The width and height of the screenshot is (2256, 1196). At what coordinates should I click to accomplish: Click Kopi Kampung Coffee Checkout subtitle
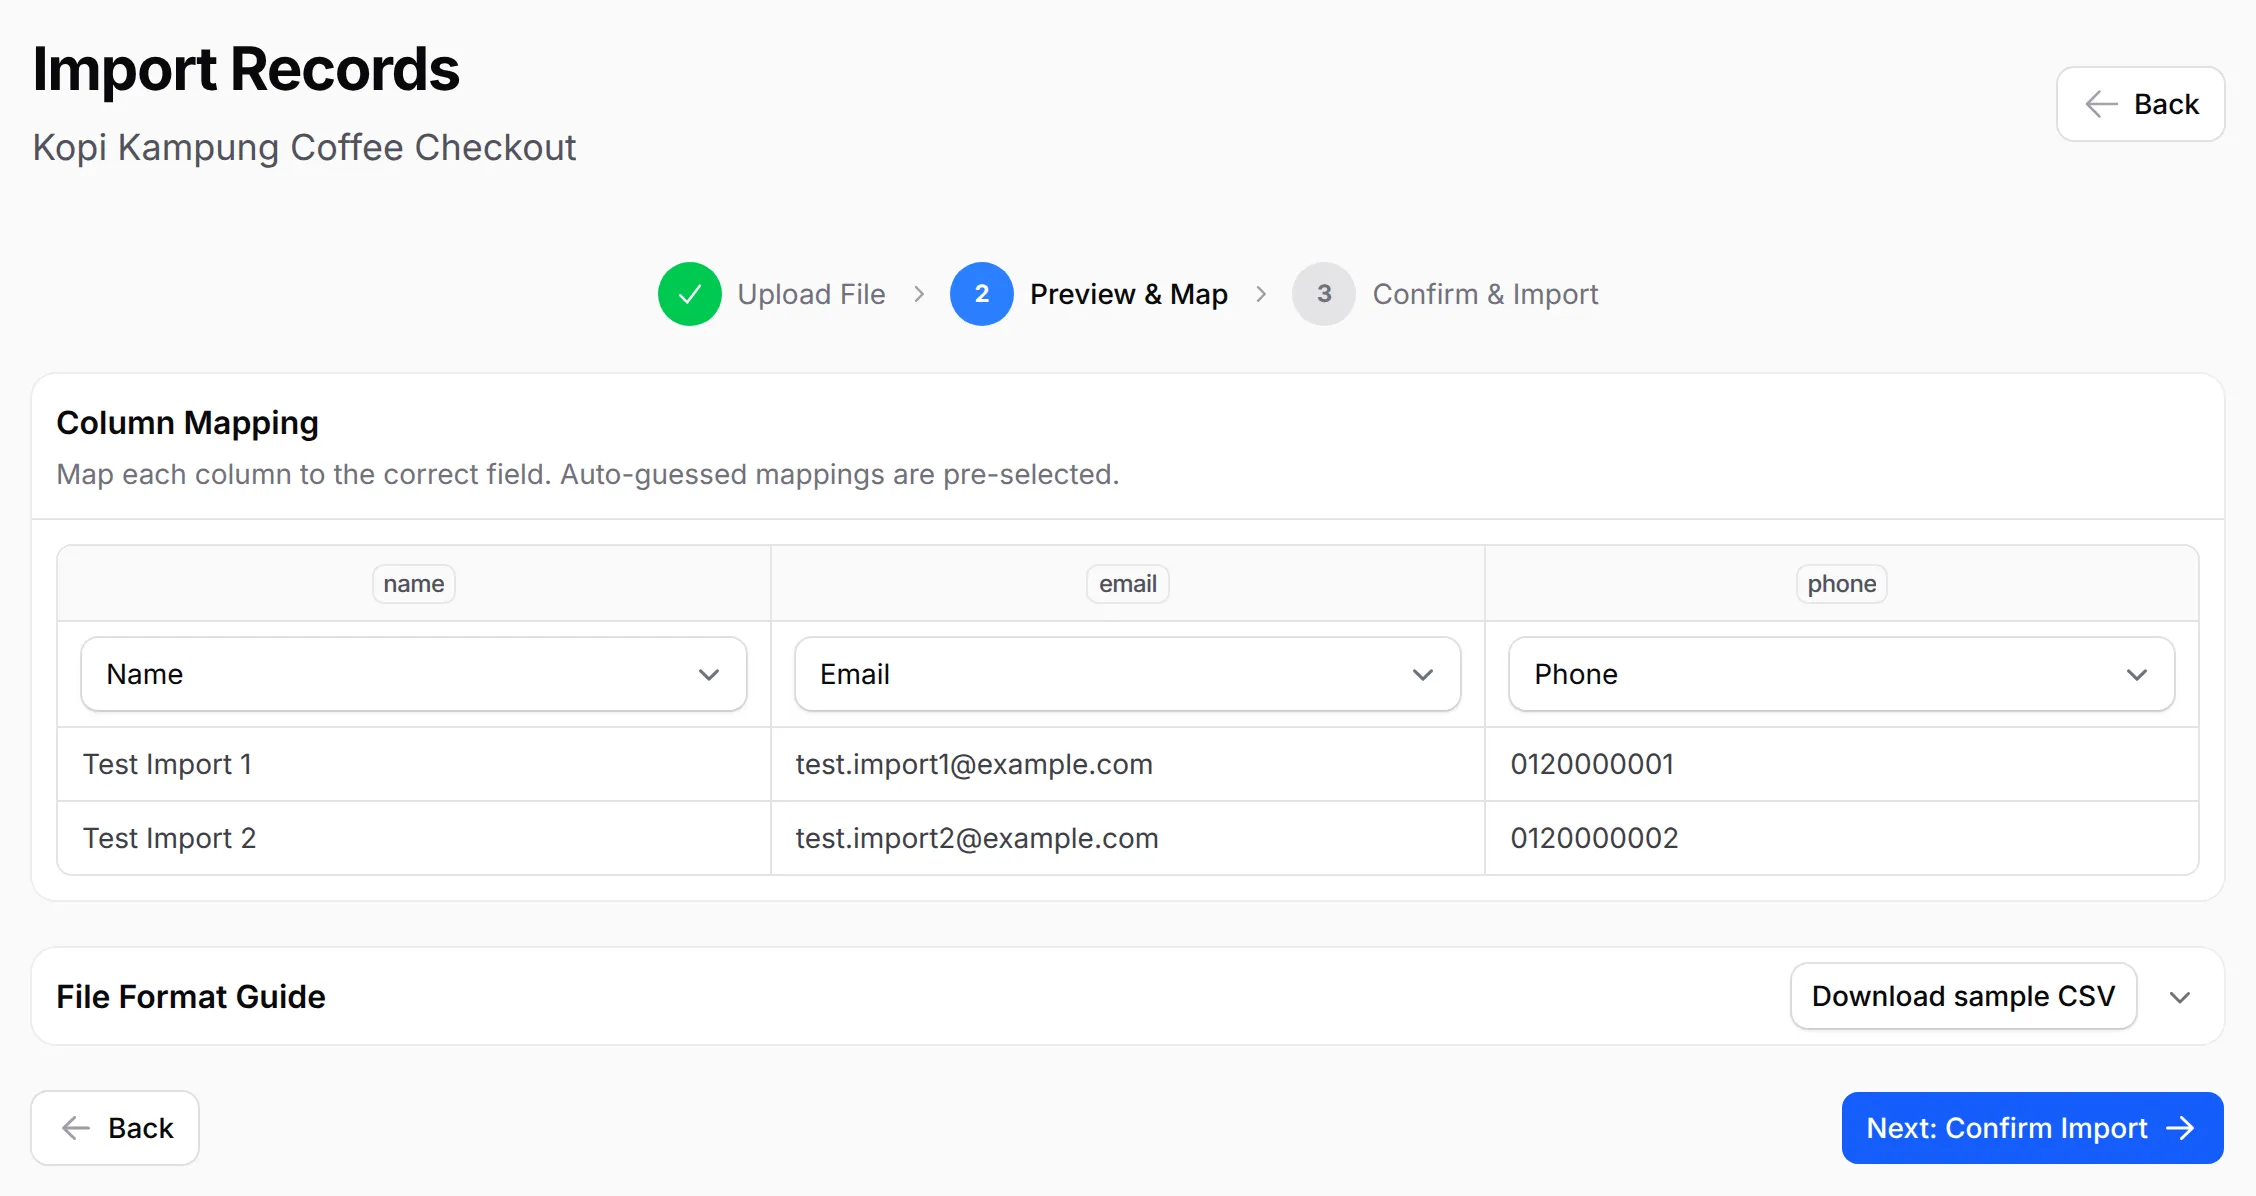click(304, 148)
